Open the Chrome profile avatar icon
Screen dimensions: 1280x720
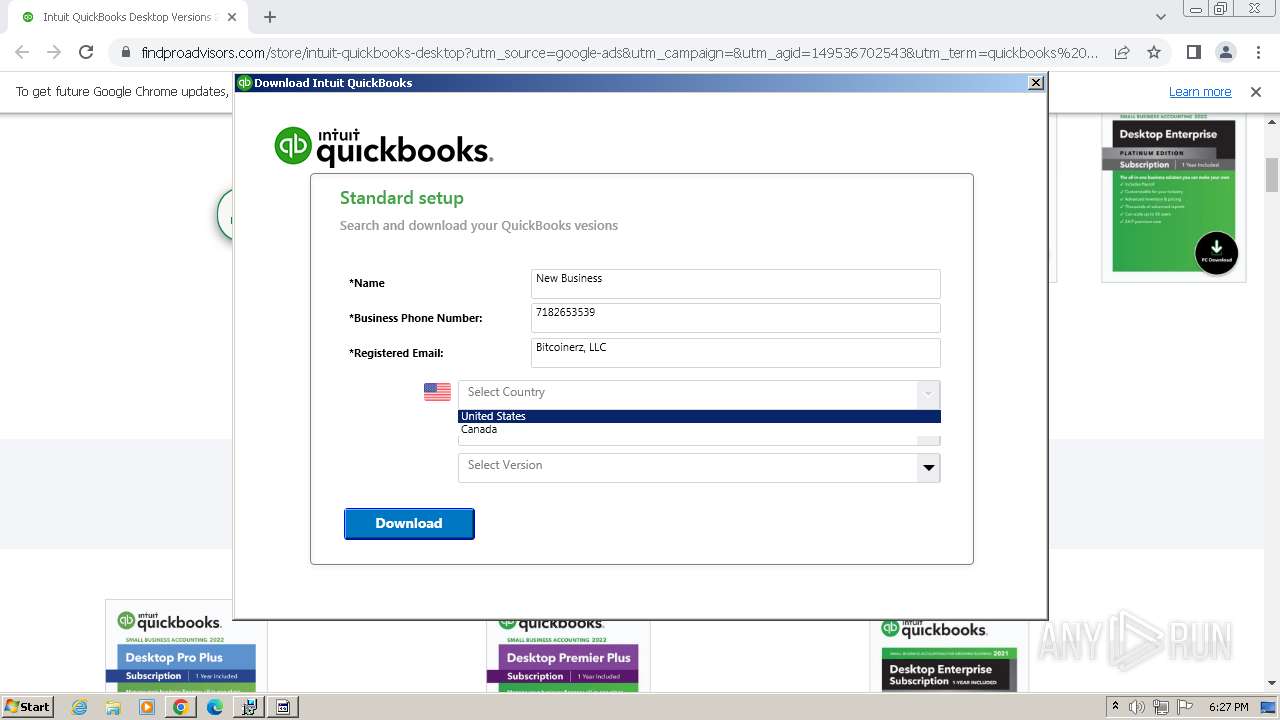(x=1226, y=52)
